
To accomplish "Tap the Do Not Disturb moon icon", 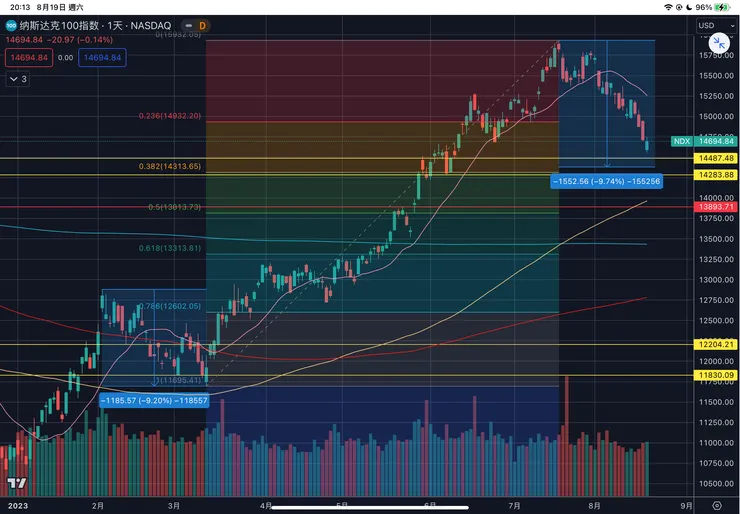I will click(x=689, y=7).
